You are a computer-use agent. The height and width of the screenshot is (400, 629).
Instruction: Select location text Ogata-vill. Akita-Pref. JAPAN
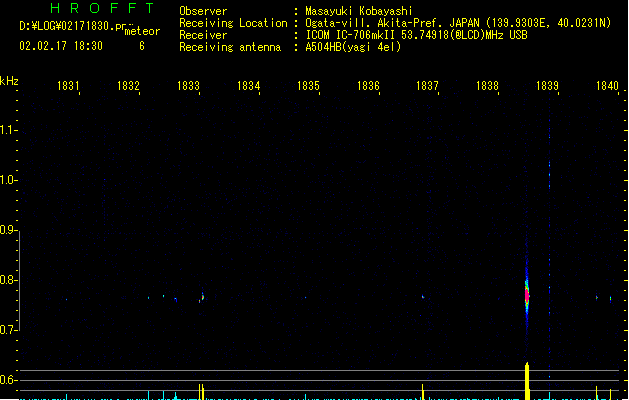coord(392,23)
